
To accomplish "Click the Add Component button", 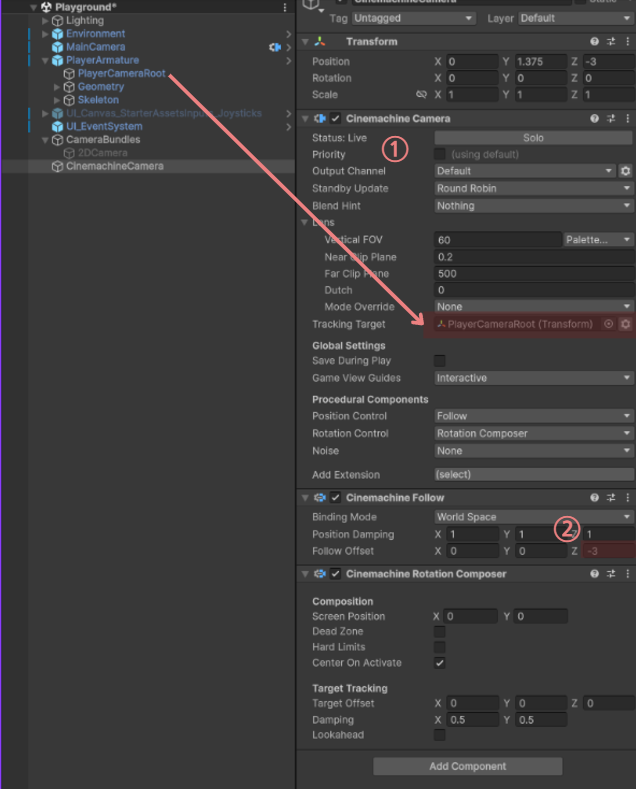I will coord(467,766).
